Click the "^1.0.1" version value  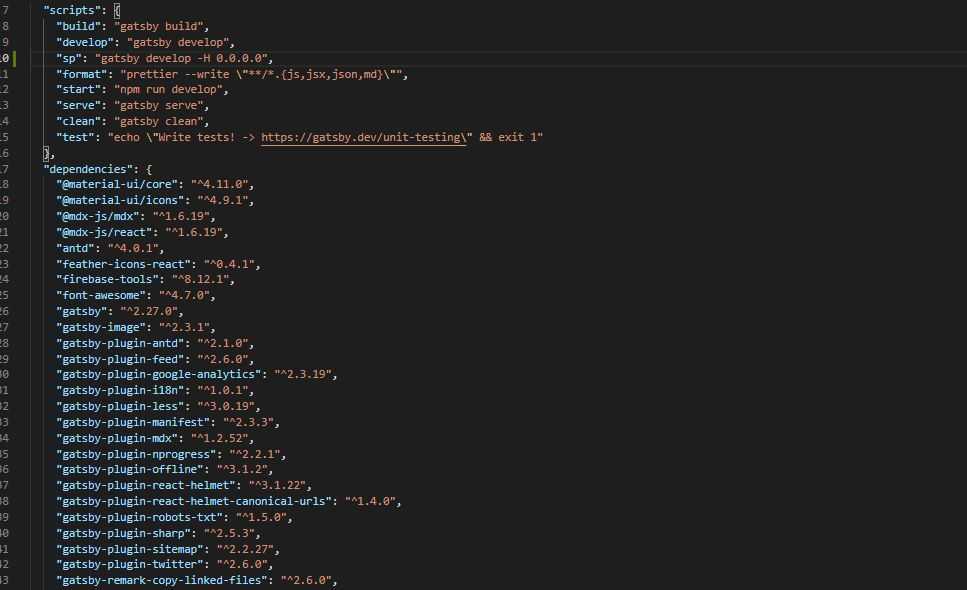click(x=223, y=390)
